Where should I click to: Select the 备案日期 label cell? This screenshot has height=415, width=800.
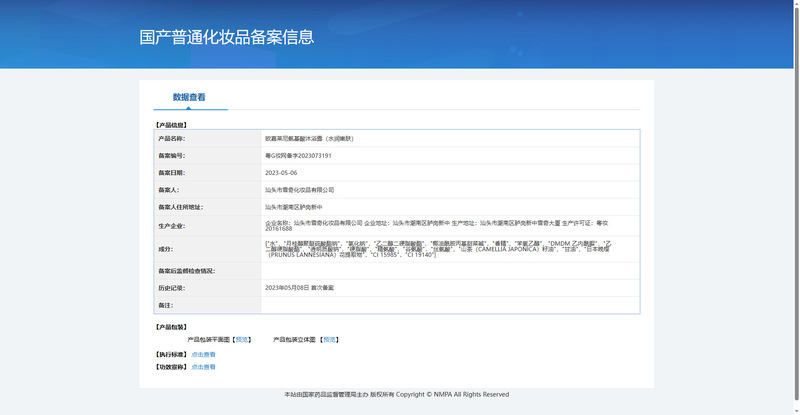(x=208, y=173)
